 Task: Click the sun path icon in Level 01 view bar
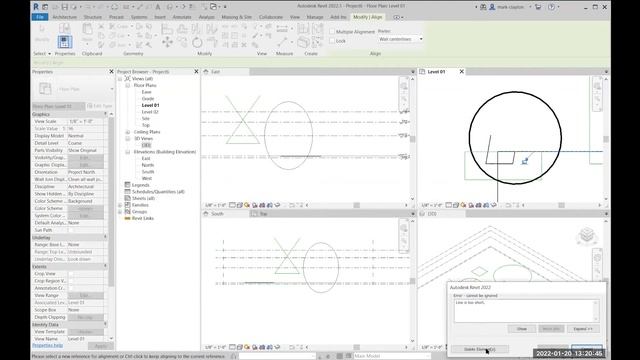pos(463,205)
